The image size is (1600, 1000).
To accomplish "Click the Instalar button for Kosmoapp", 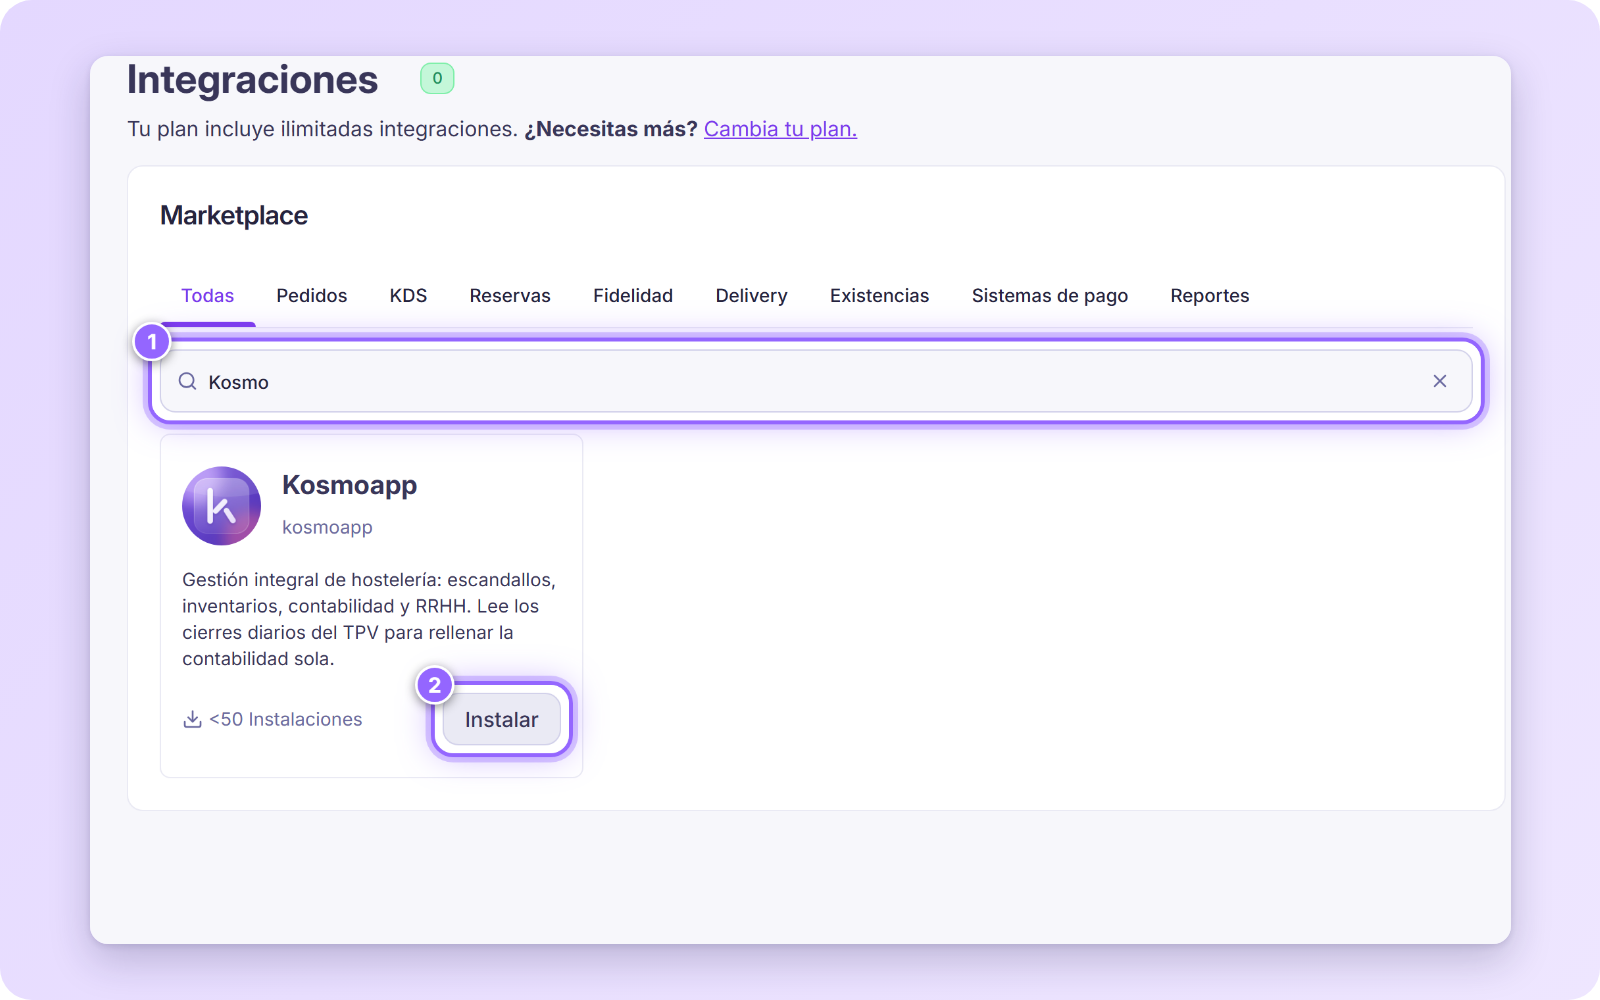I will point(502,719).
